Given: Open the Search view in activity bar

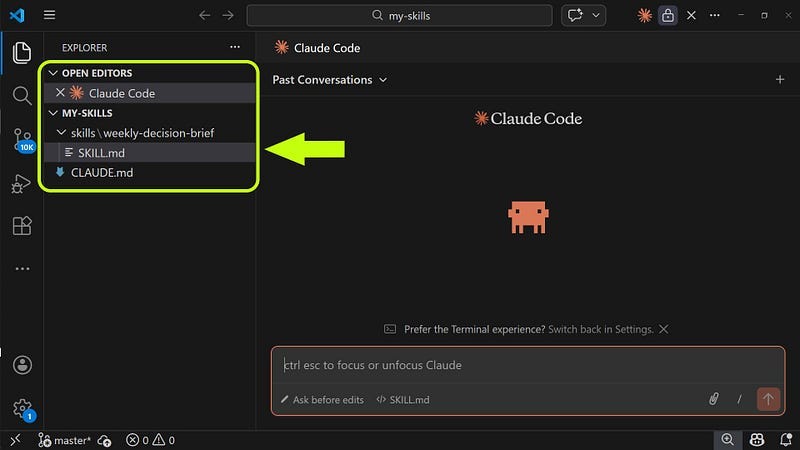Looking at the screenshot, I should (x=21, y=95).
